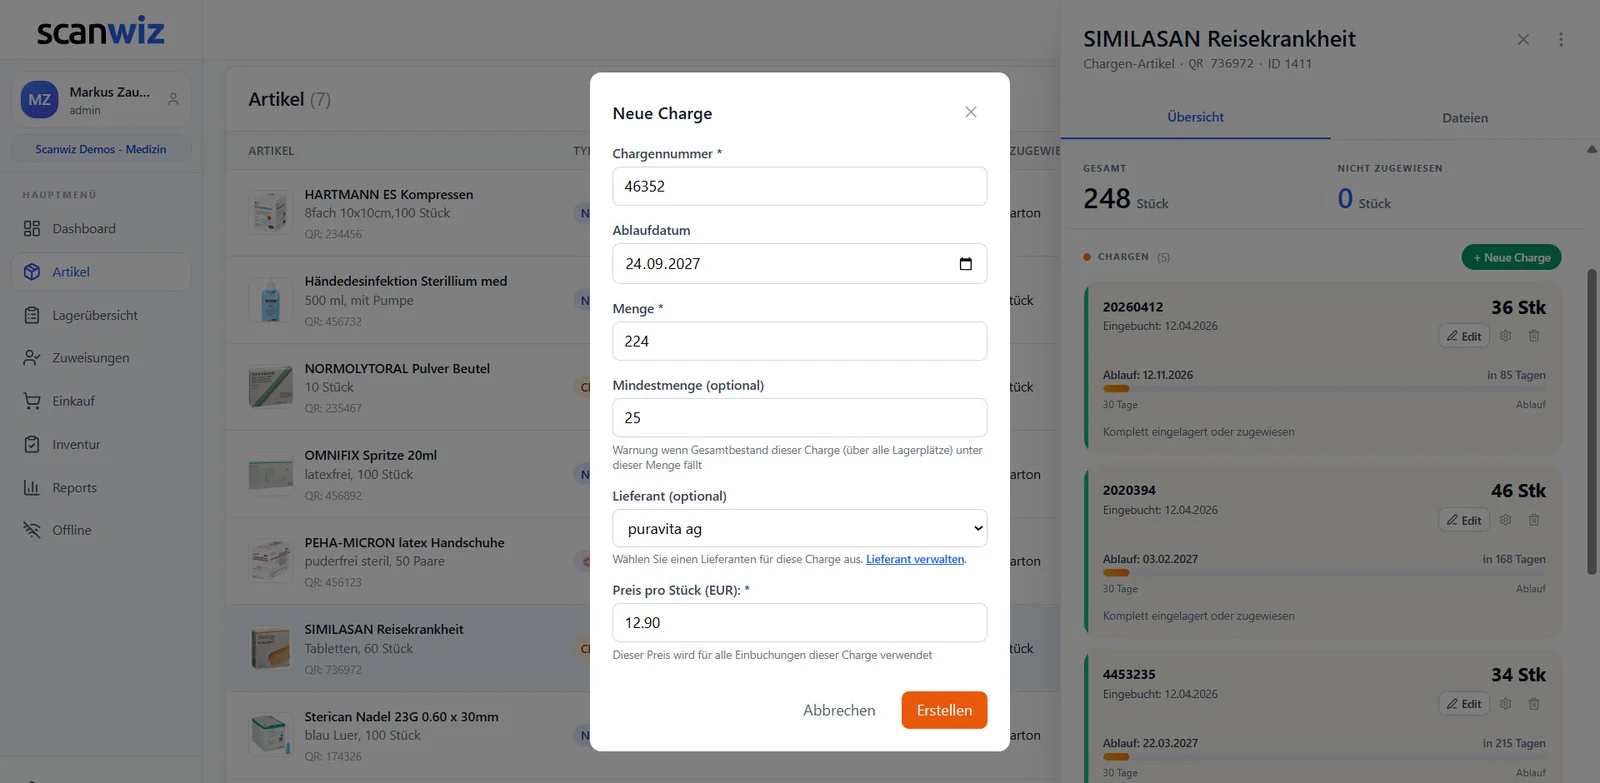Open settings gear for batch 20260412
Viewport: 1600px width, 783px height.
tap(1506, 336)
